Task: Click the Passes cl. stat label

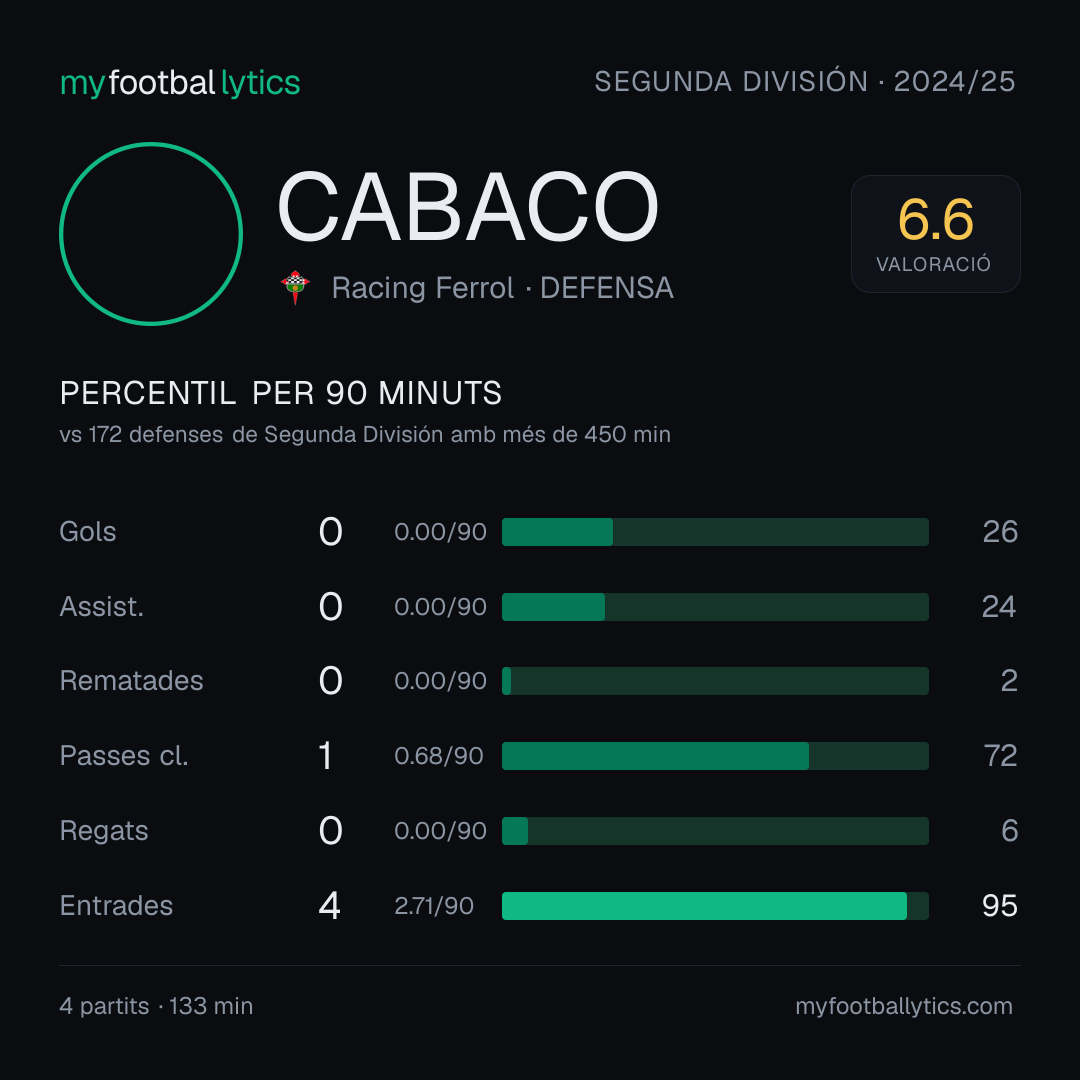Action: tap(124, 756)
